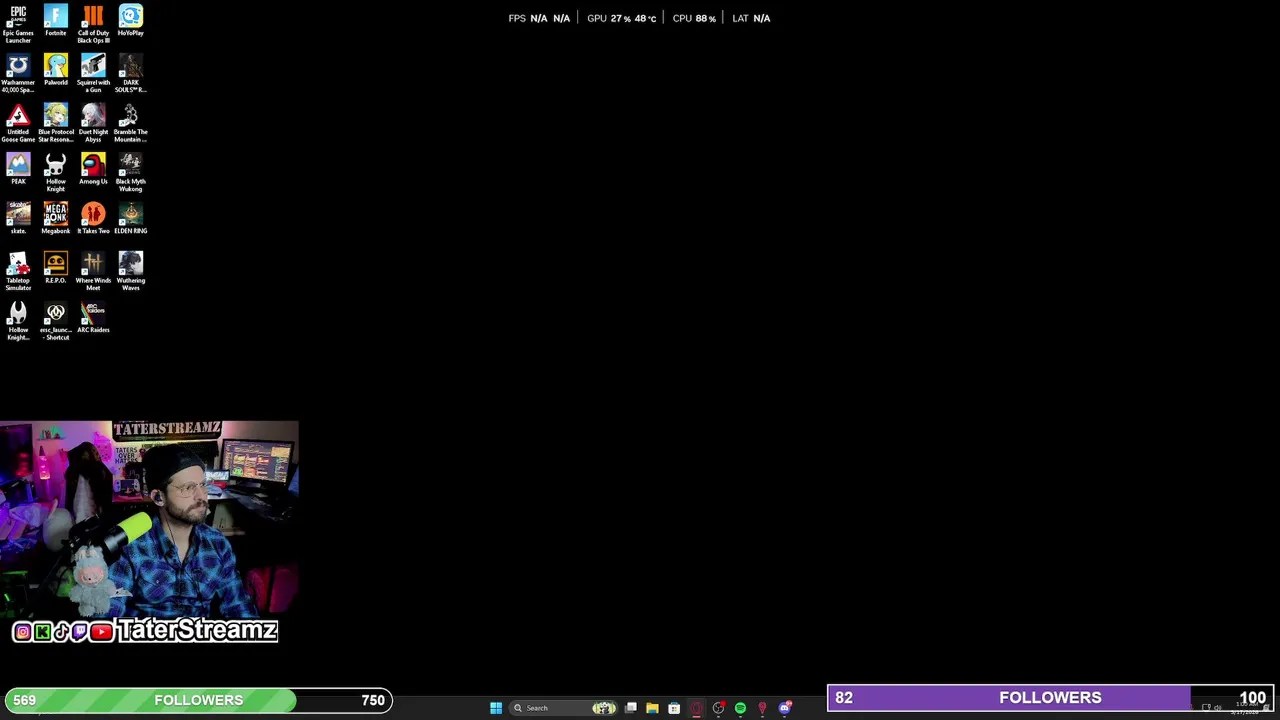Click the R.E.P.O. game shortcut
This screenshot has height=720, width=1280.
click(56, 269)
